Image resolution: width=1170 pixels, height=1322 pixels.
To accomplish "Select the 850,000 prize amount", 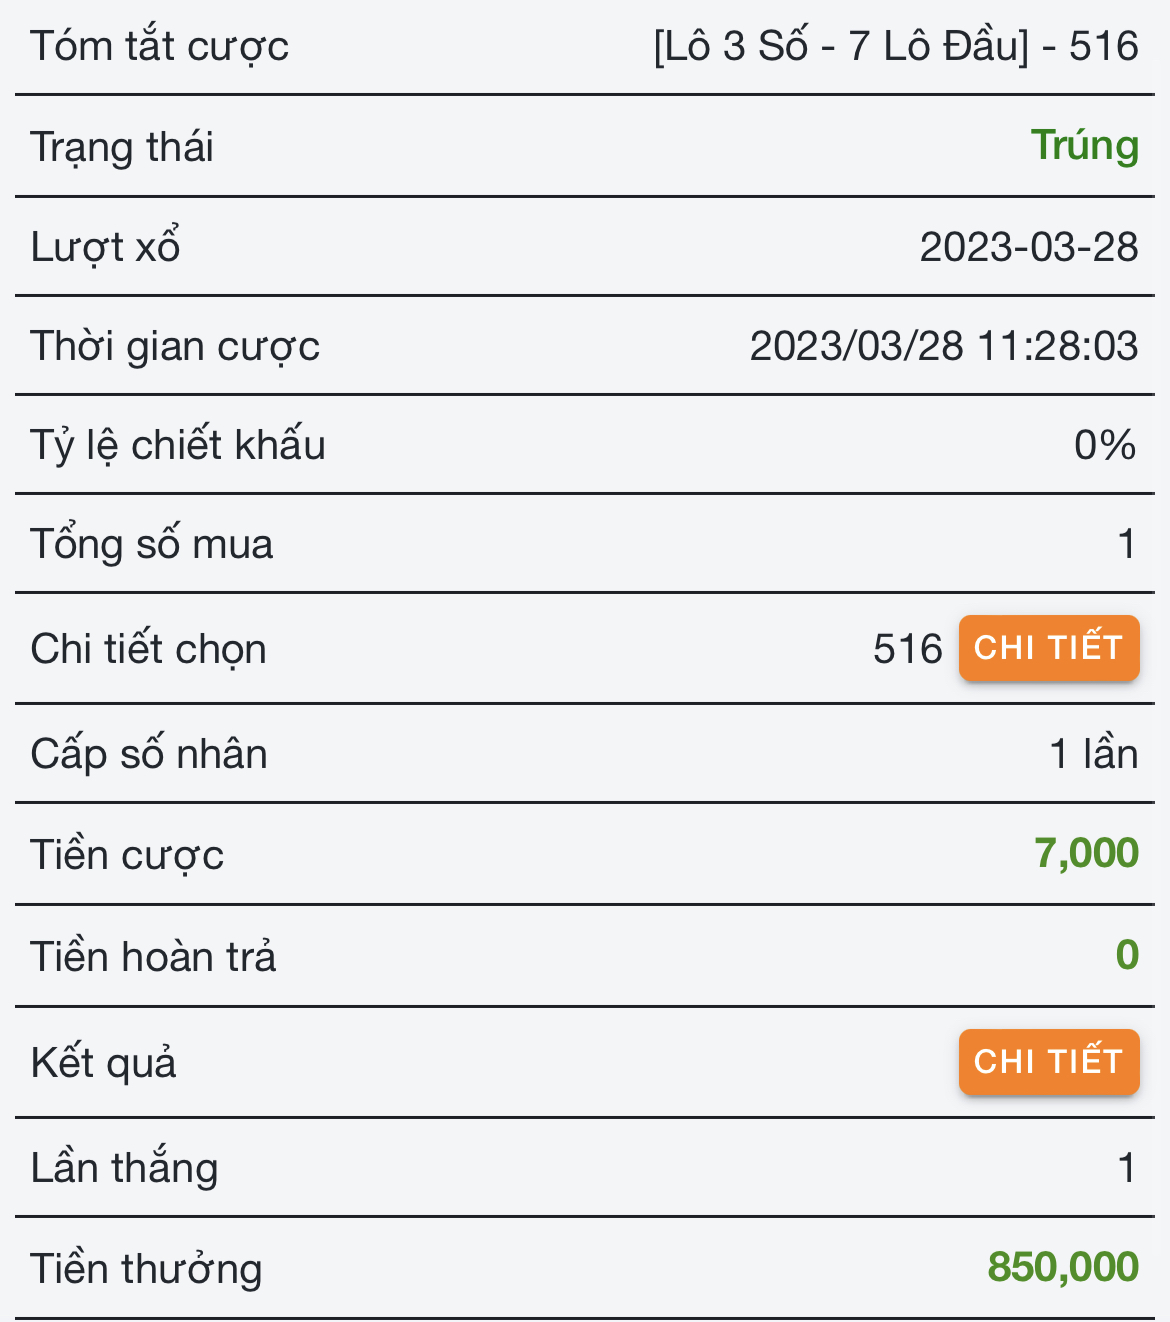I will pyautogui.click(x=1062, y=1267).
